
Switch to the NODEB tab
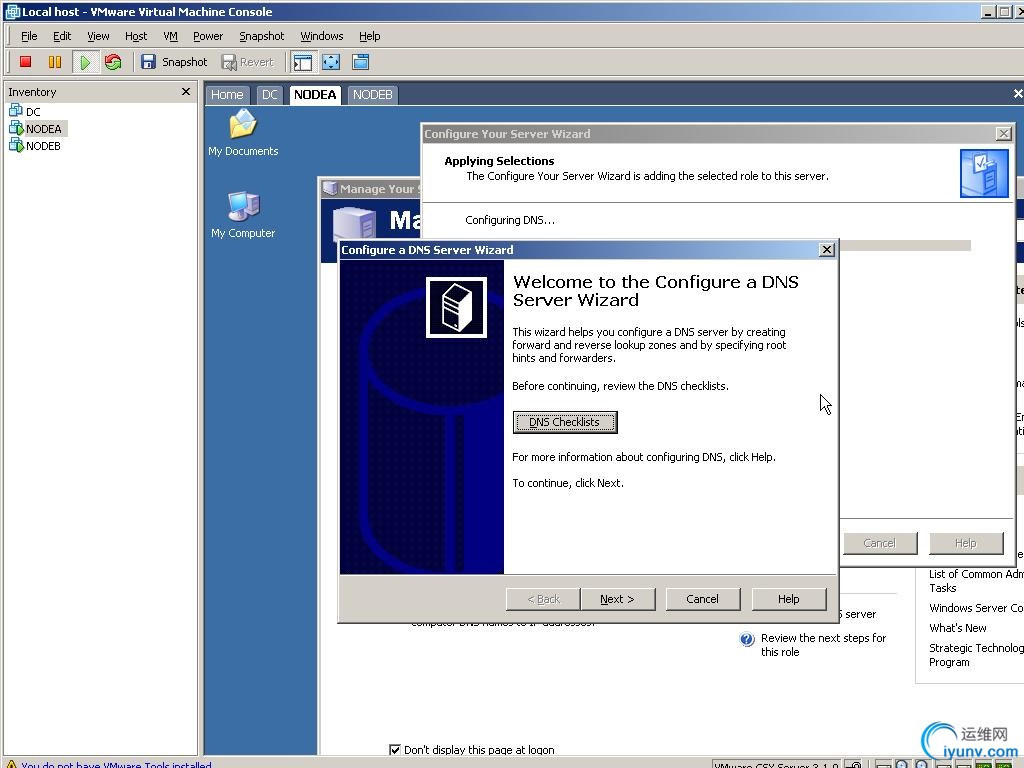pos(372,95)
